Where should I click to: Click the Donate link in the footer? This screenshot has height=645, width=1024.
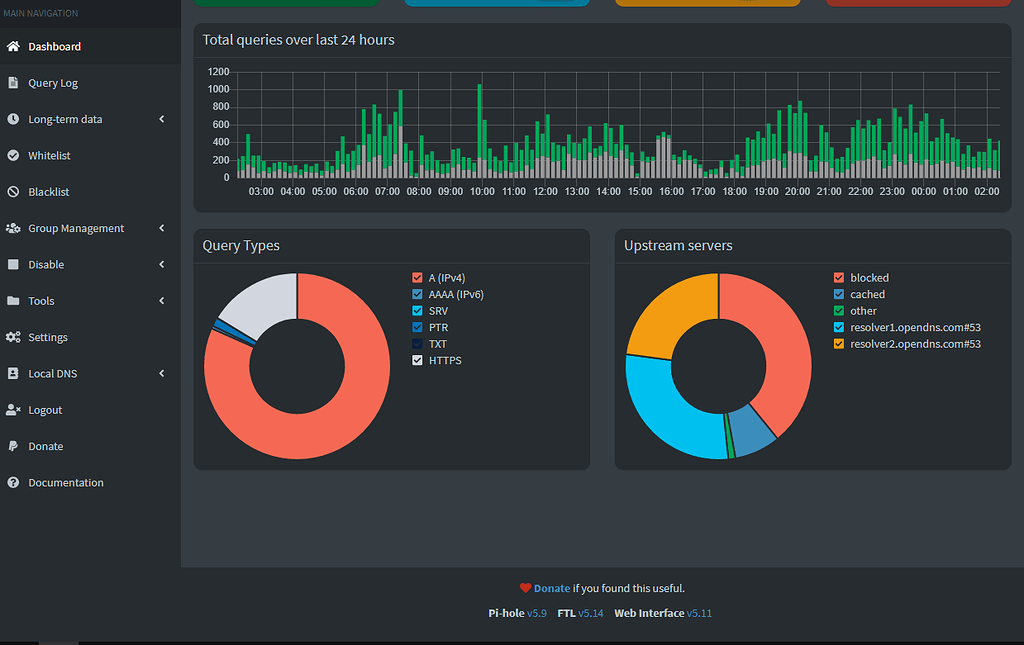[x=552, y=588]
